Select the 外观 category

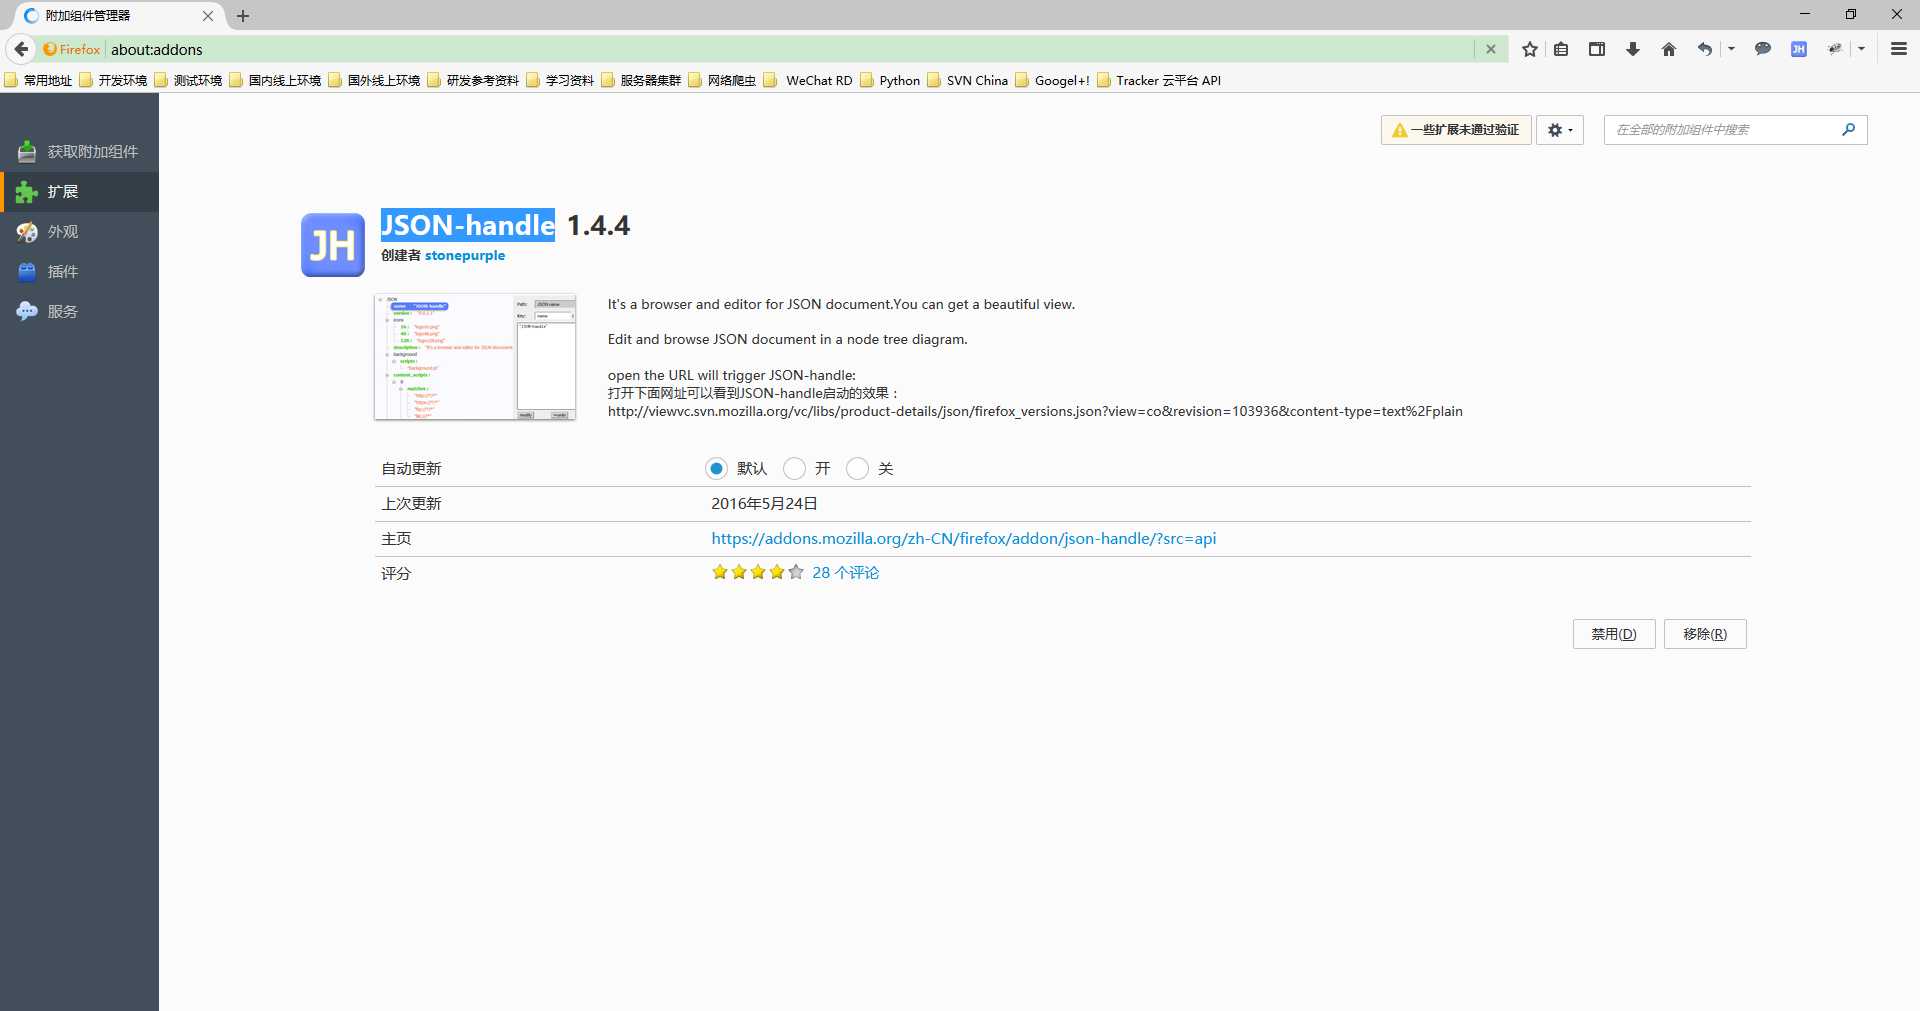79,232
